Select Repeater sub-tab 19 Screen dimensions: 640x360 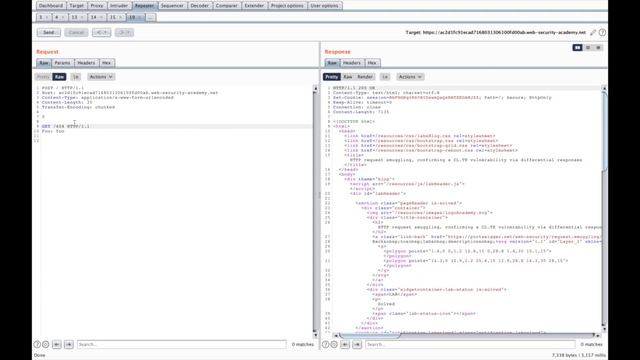pyautogui.click(x=135, y=17)
